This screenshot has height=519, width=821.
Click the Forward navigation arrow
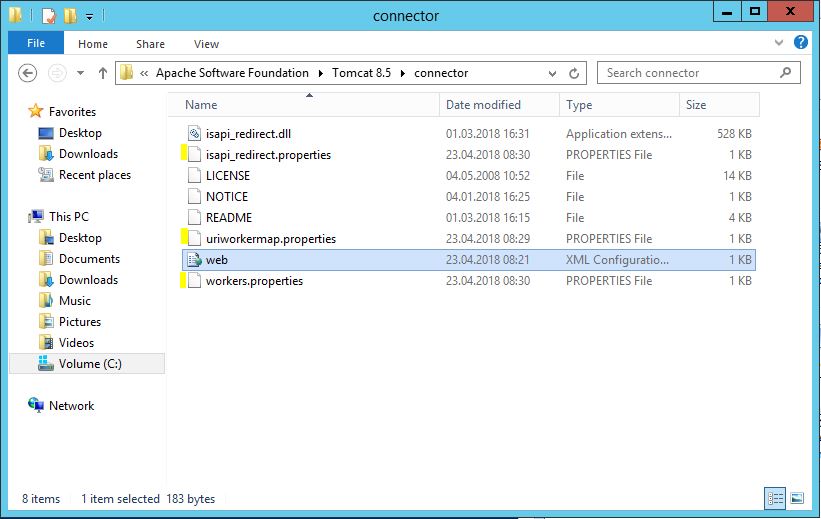[x=57, y=73]
